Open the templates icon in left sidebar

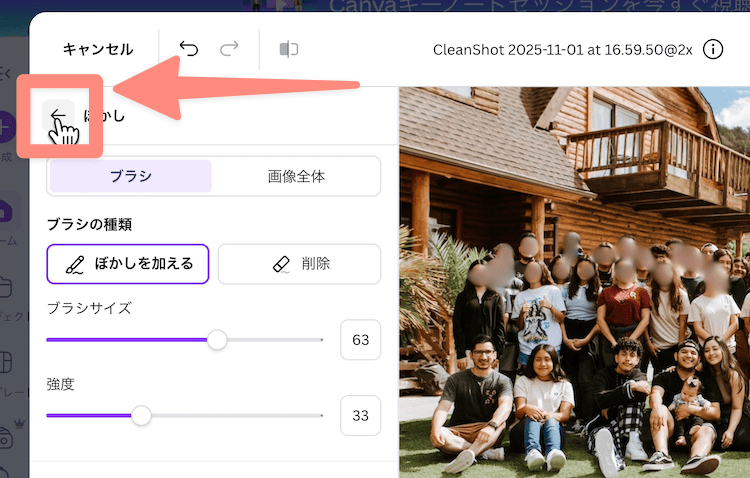pyautogui.click(x=6, y=360)
